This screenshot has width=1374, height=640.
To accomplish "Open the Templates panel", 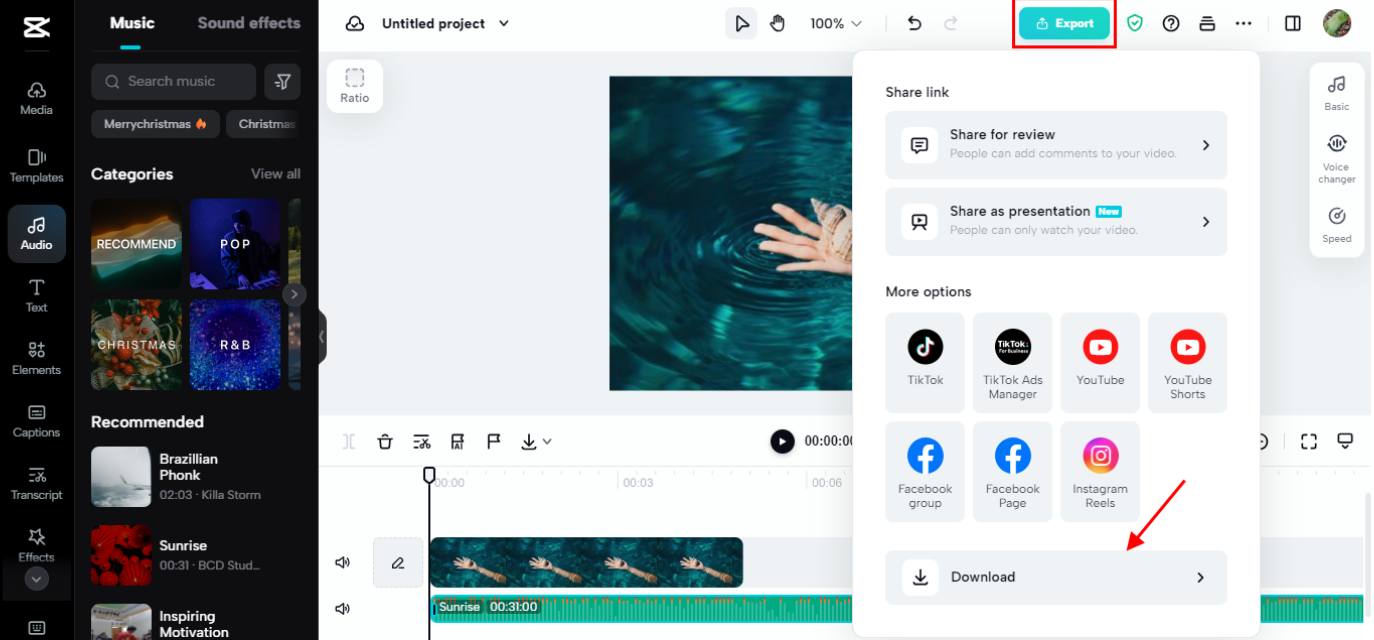I will 37,166.
